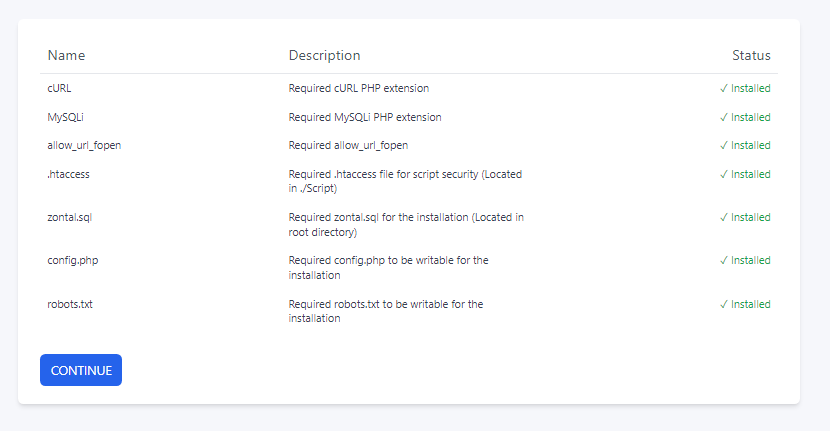830x431 pixels.
Task: Click the Name column header
Action: pyautogui.click(x=66, y=55)
